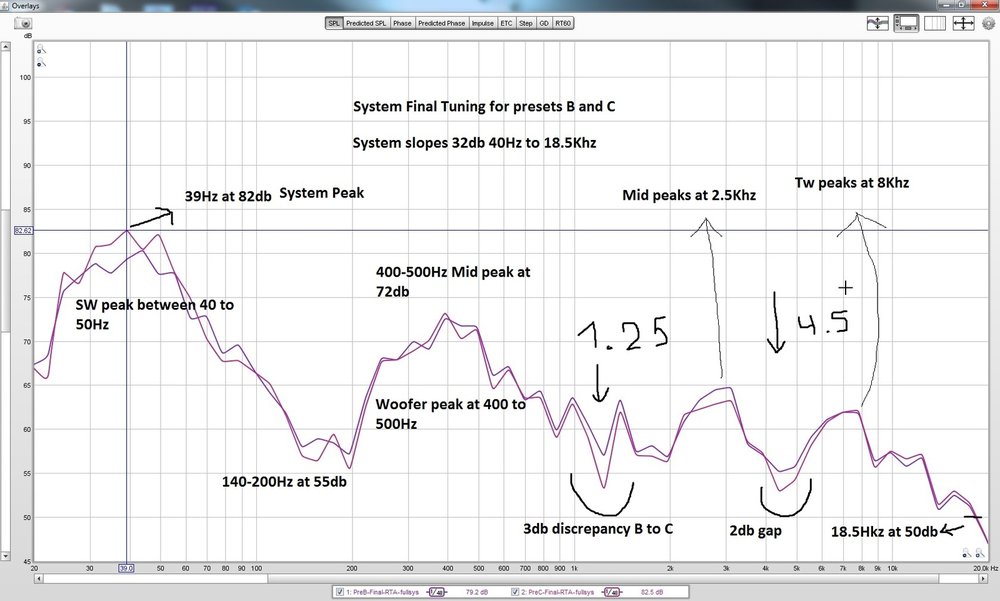This screenshot has width=1000, height=601.
Task: Click the 39.0 cursor frequency readout
Action: 126,568
